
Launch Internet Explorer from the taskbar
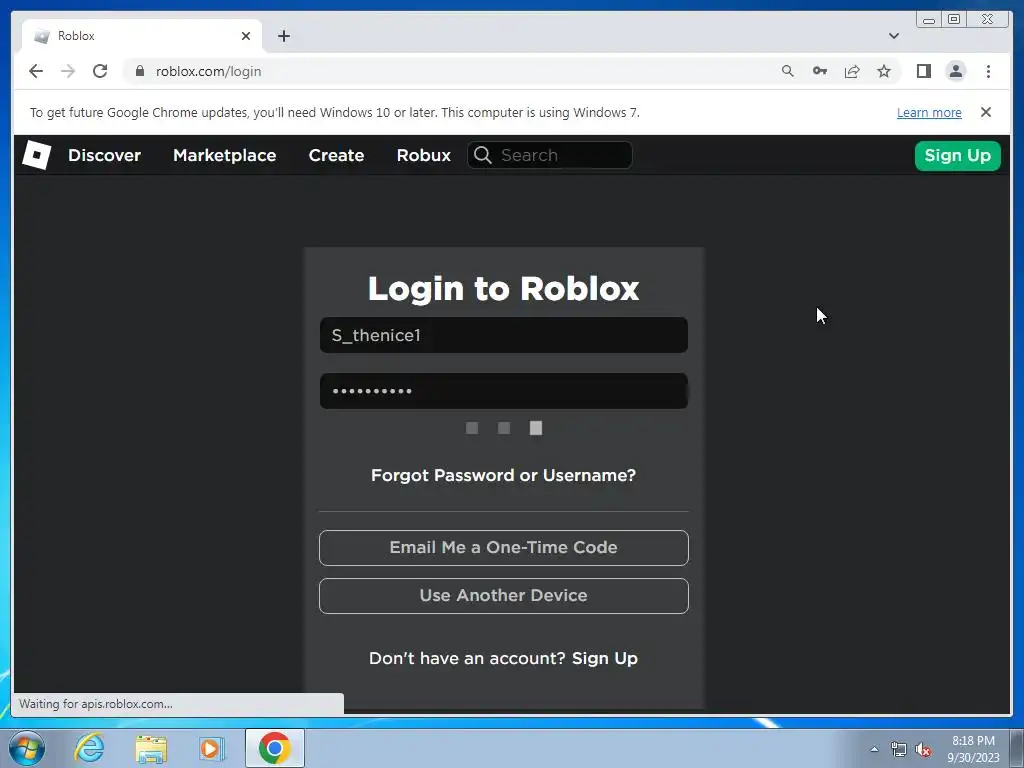pos(89,748)
